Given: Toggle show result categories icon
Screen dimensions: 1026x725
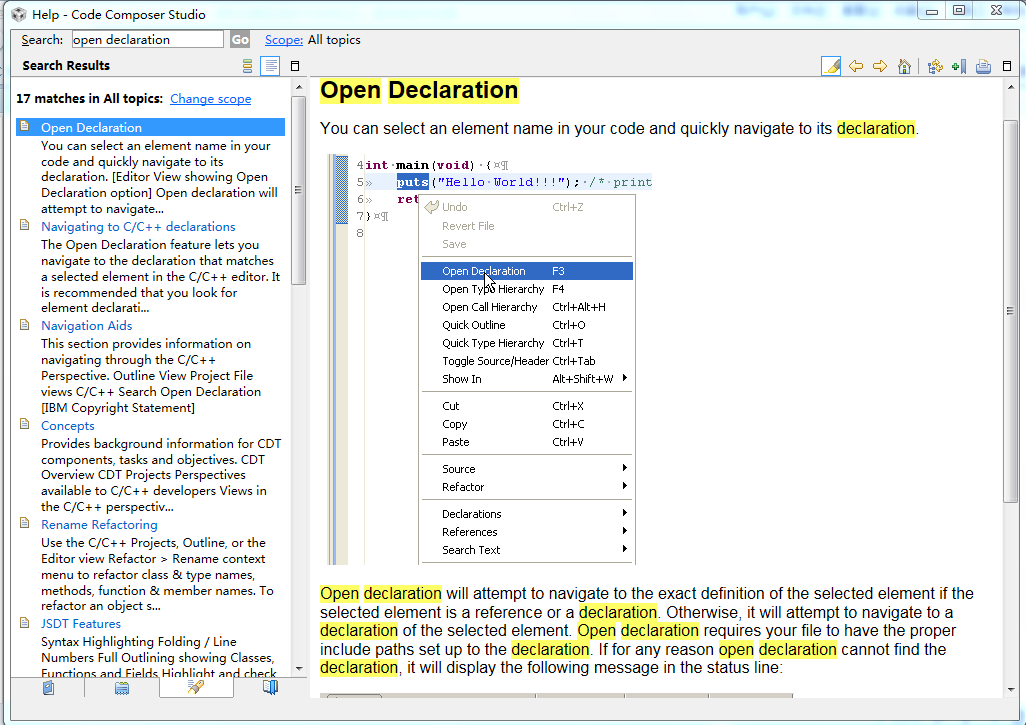Looking at the screenshot, I should click(247, 66).
